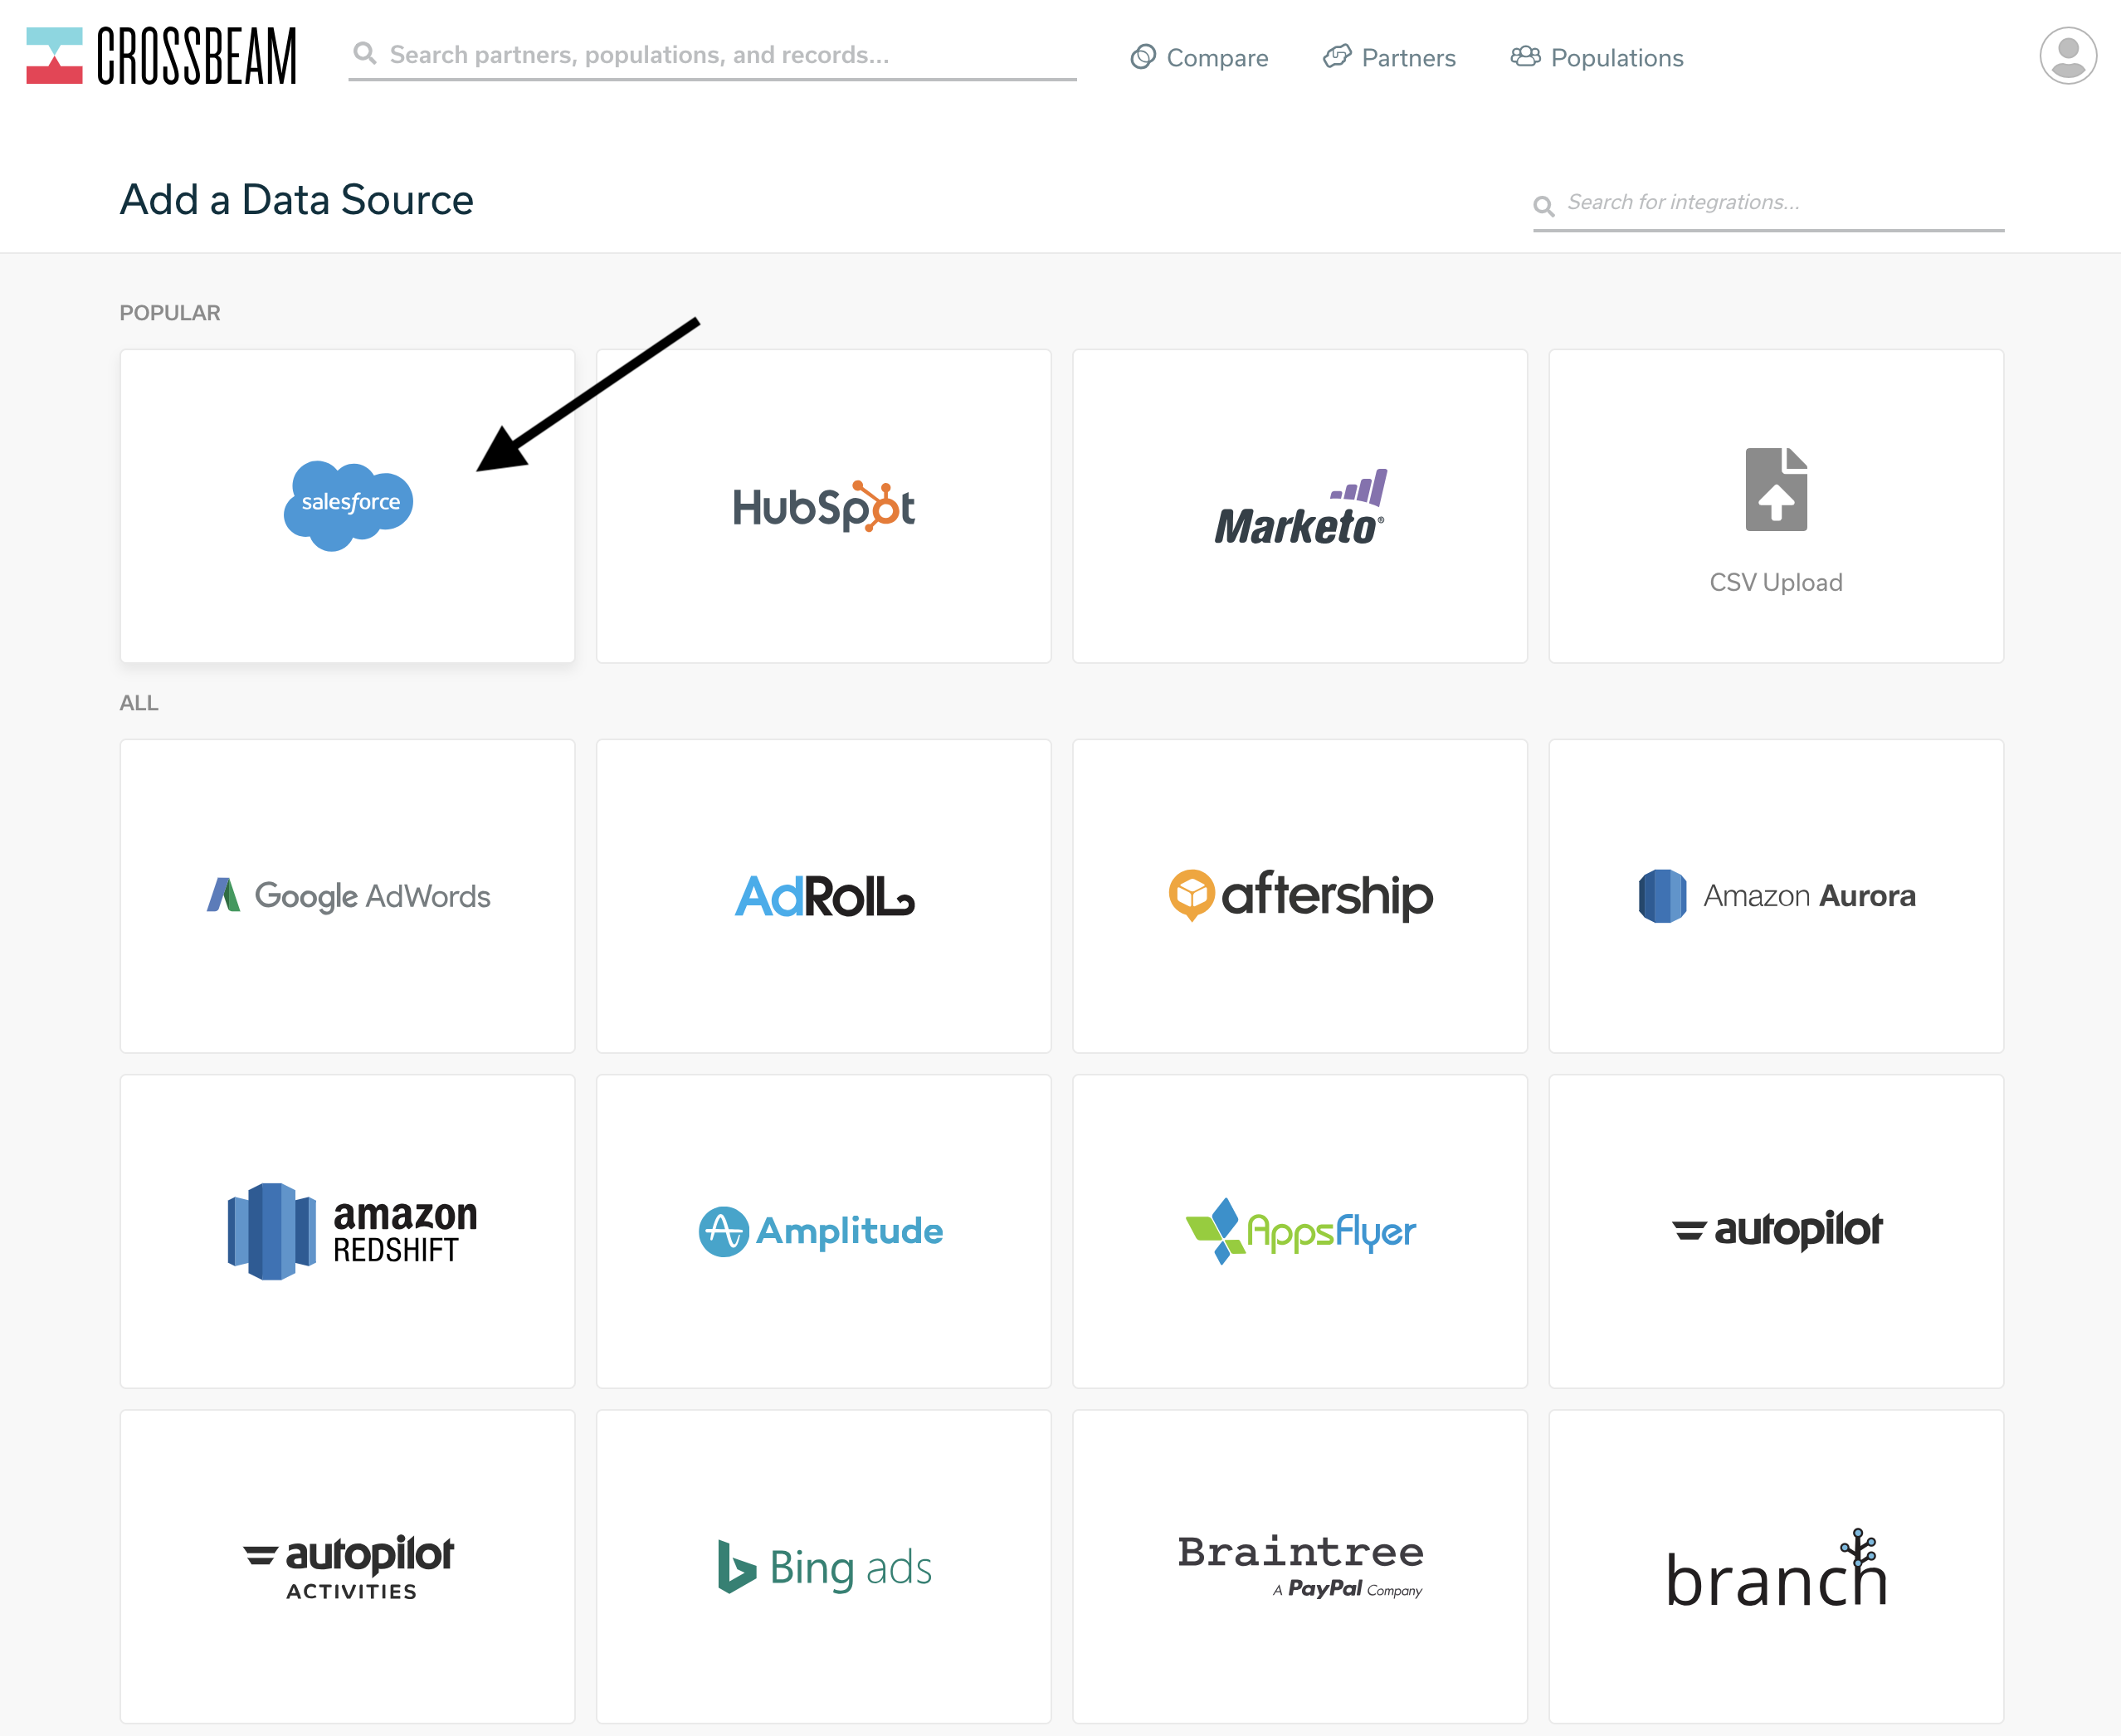Select Marketo as data source
Screen dimensions: 2121x1736
coord(1299,504)
